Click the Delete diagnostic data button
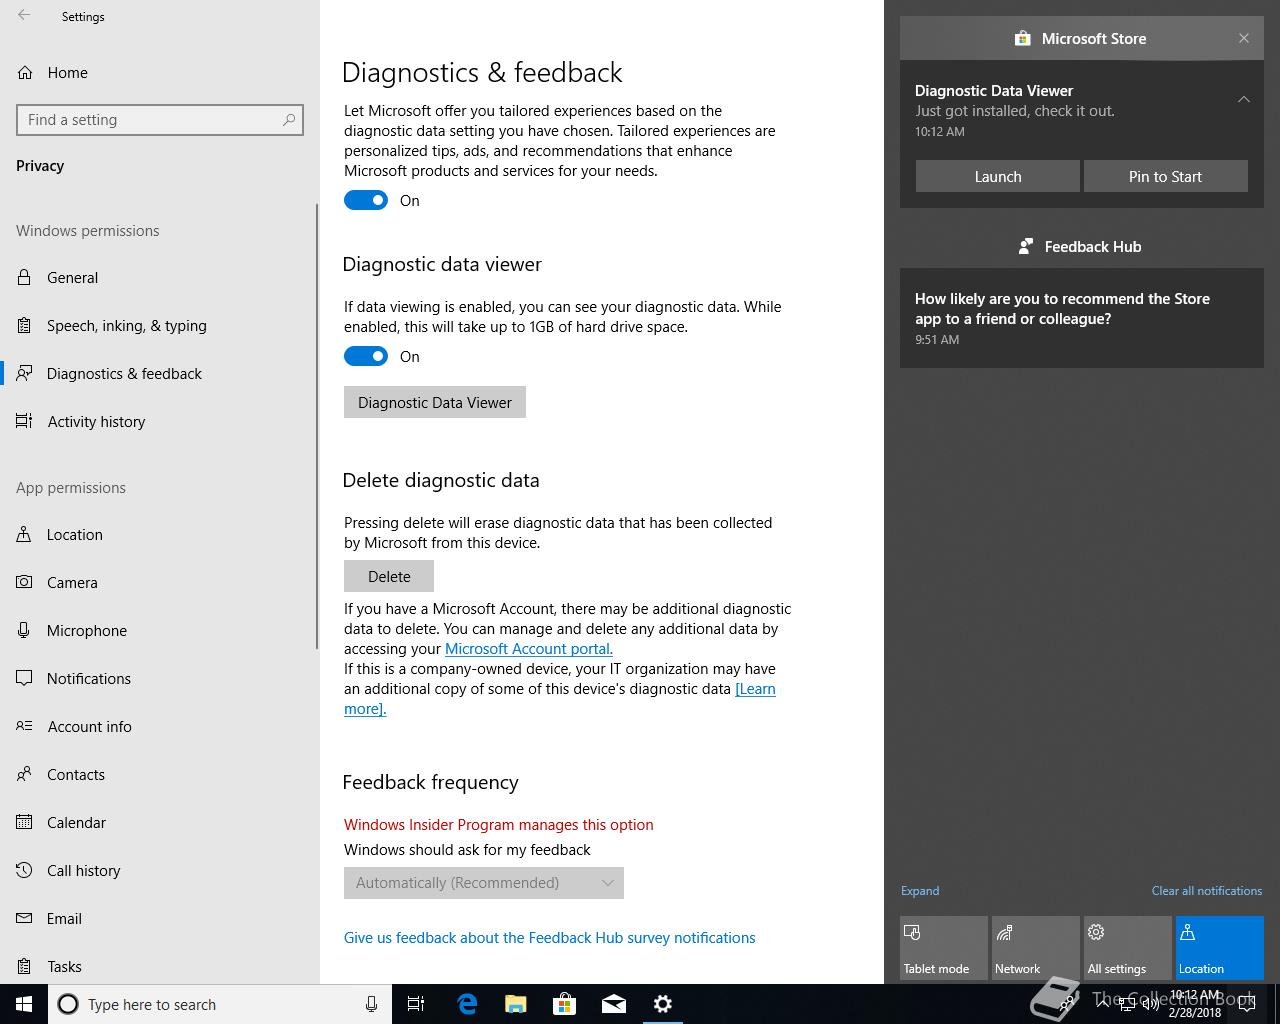This screenshot has height=1024, width=1280. coord(389,576)
